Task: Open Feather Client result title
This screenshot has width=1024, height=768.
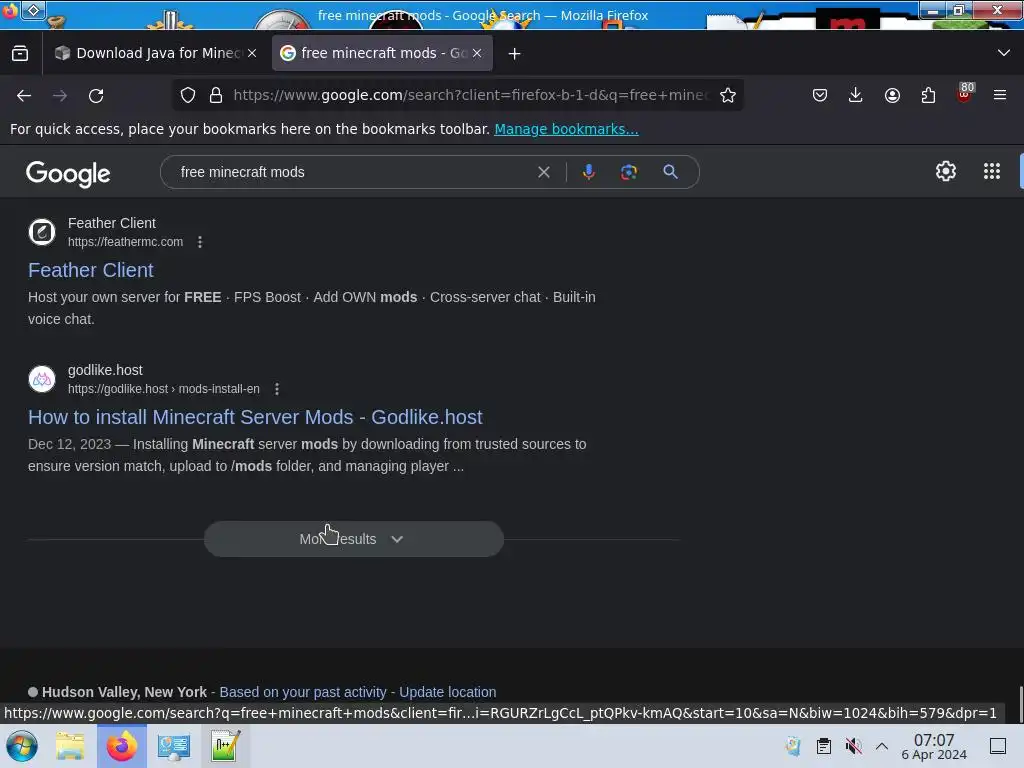Action: [91, 270]
